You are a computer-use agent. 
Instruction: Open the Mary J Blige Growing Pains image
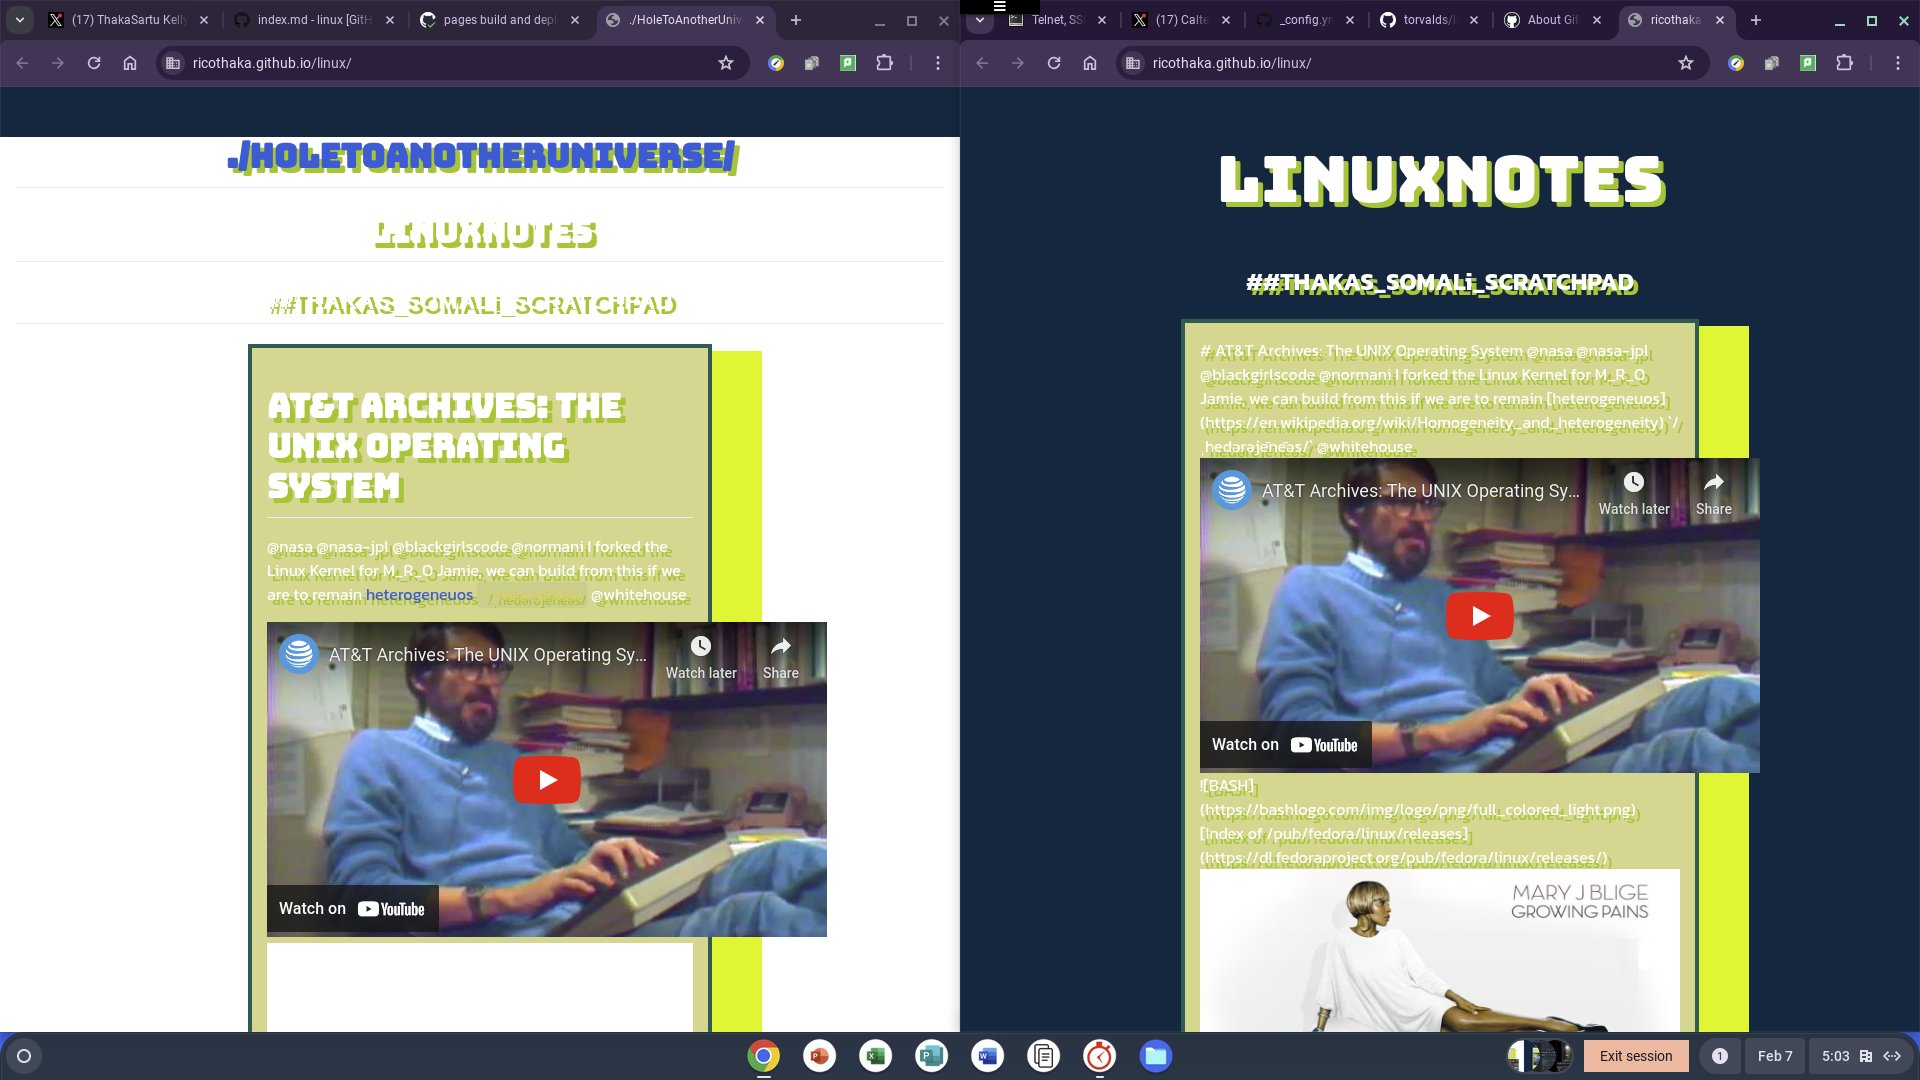click(x=1440, y=951)
